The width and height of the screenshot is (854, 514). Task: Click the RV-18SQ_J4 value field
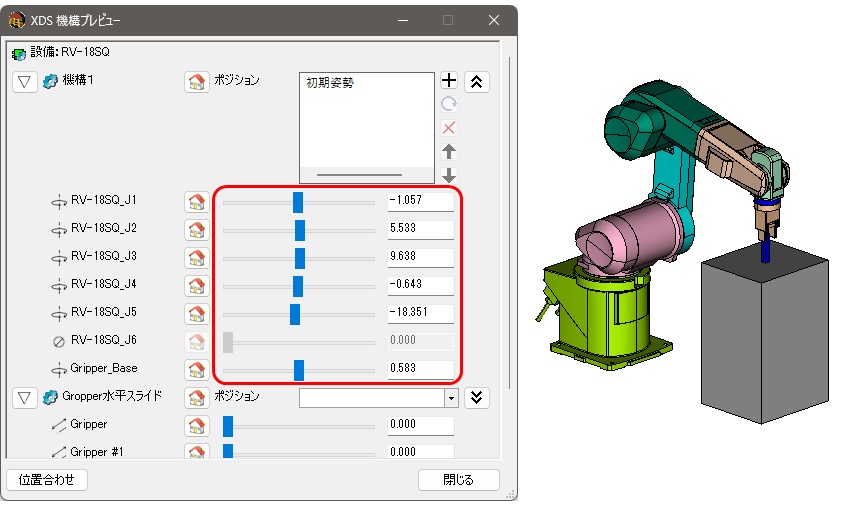[x=420, y=286]
